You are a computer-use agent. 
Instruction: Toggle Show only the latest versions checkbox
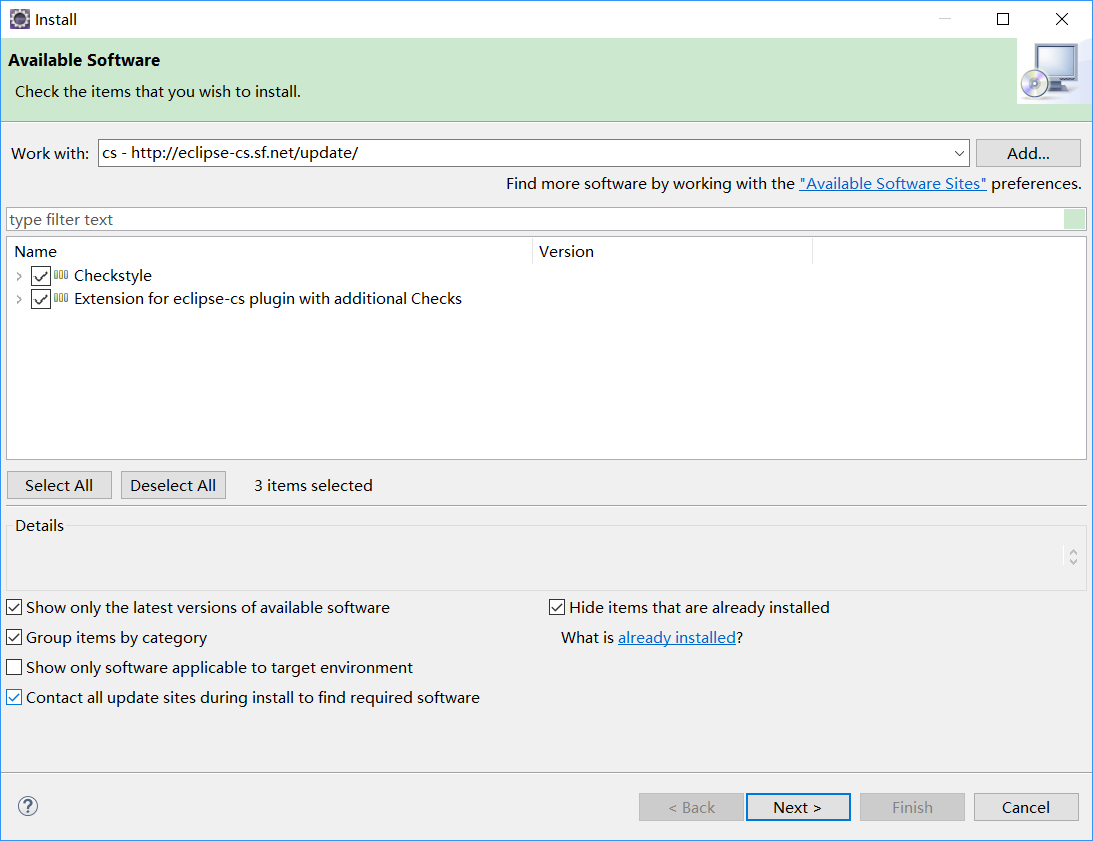pyautogui.click(x=14, y=607)
